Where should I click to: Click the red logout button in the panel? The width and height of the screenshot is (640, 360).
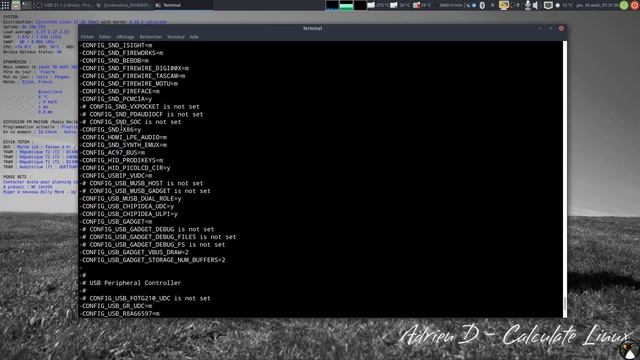[635, 5]
